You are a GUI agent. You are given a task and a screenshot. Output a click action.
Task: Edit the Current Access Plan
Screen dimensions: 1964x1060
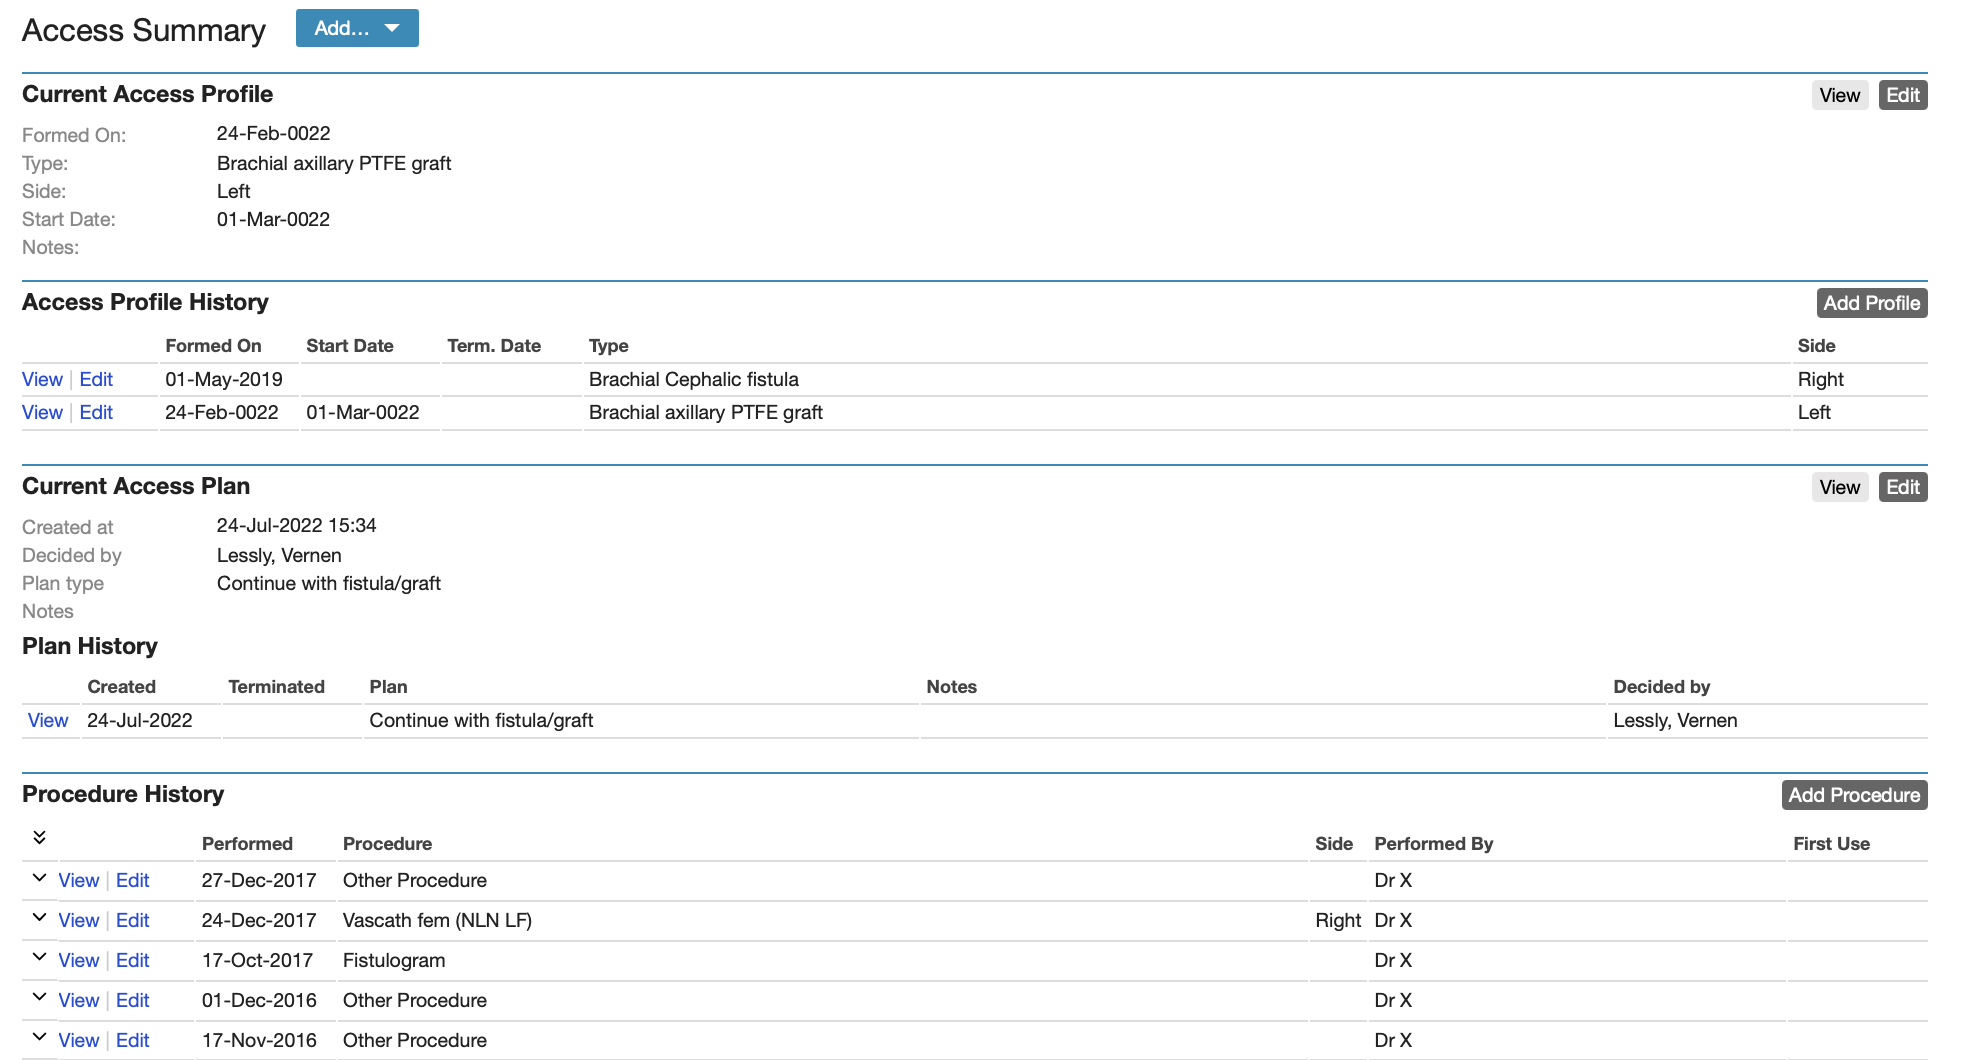point(1902,487)
